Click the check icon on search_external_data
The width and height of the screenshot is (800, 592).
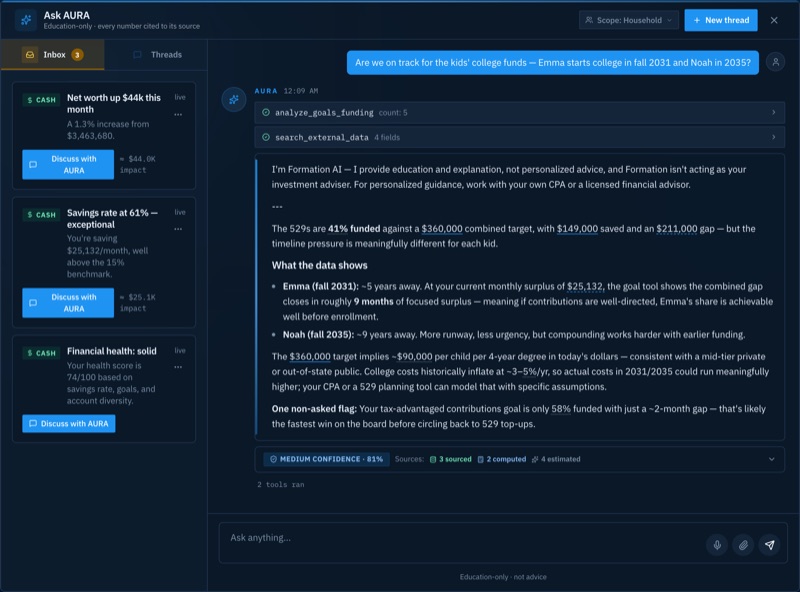point(266,137)
